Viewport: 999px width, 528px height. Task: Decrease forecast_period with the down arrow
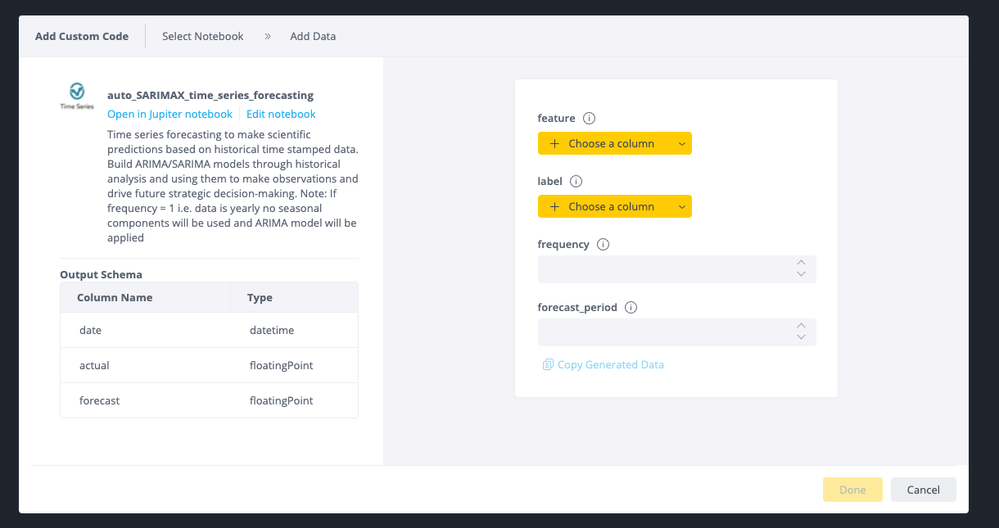click(x=800, y=338)
